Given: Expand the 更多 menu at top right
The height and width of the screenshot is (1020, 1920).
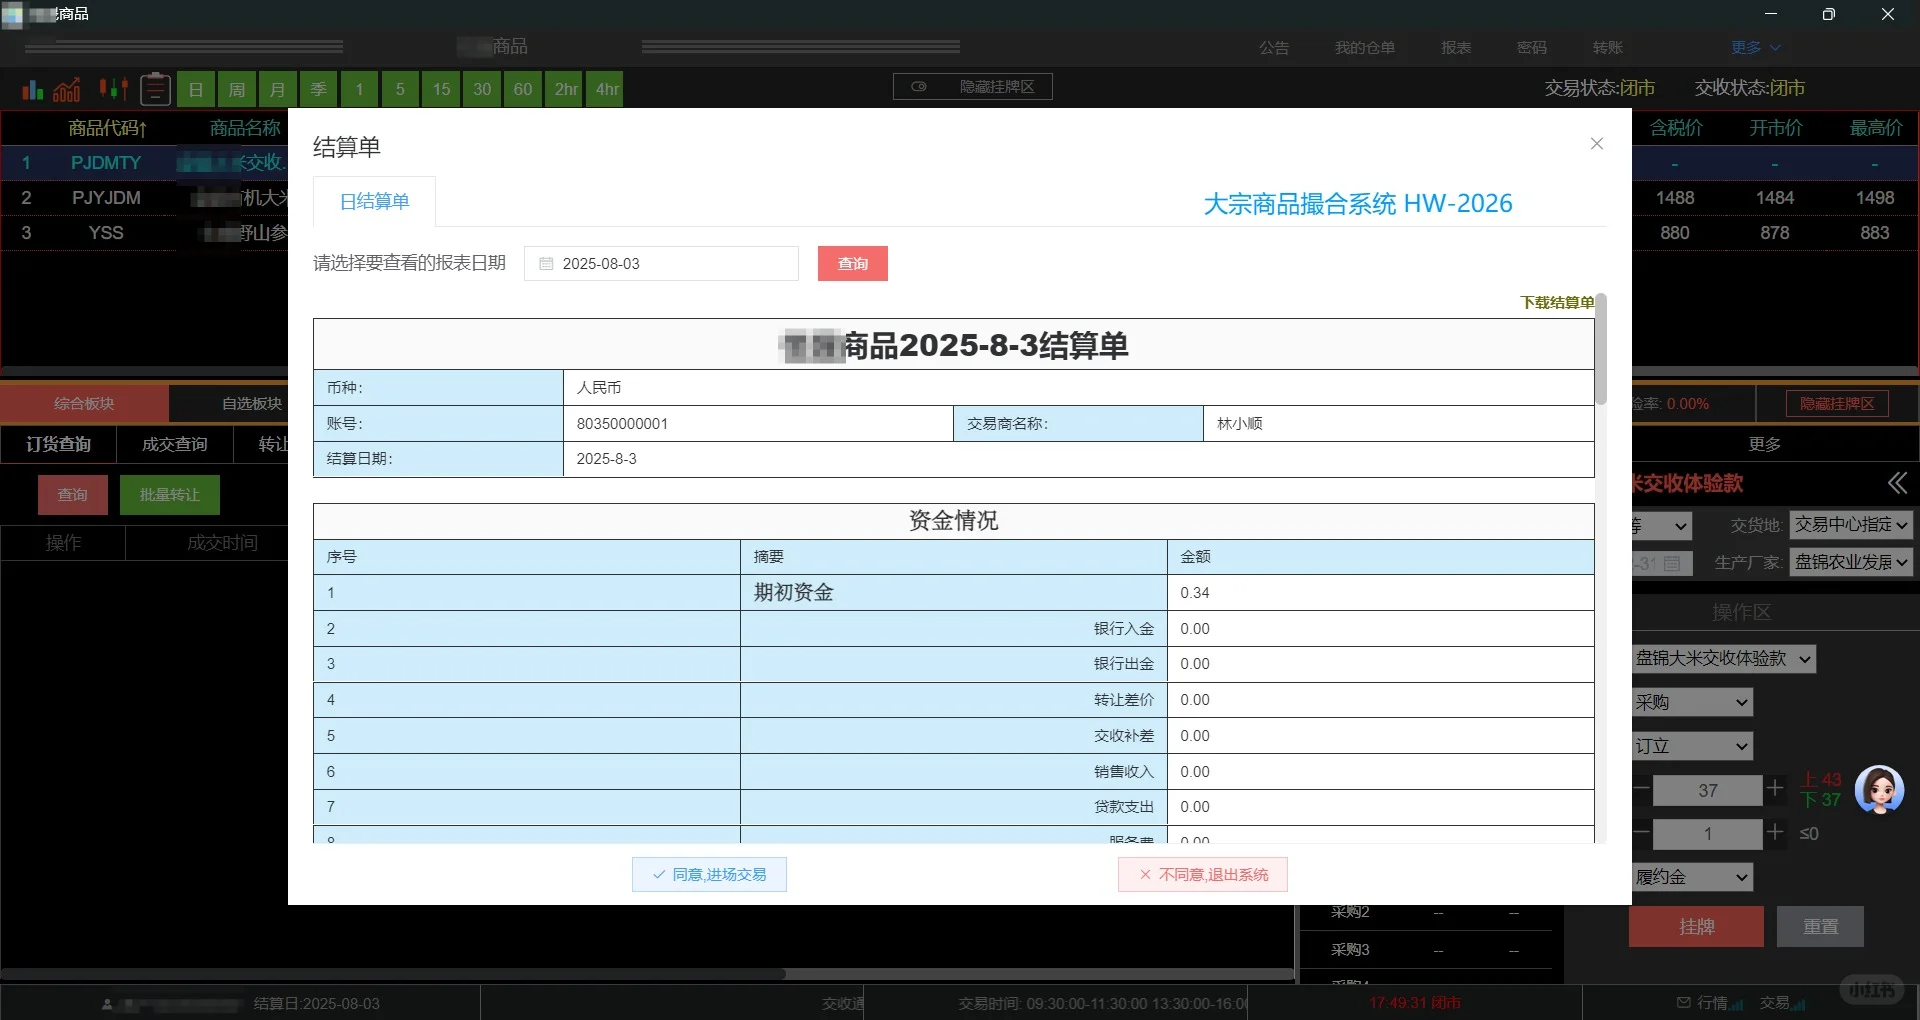Looking at the screenshot, I should tap(1755, 47).
